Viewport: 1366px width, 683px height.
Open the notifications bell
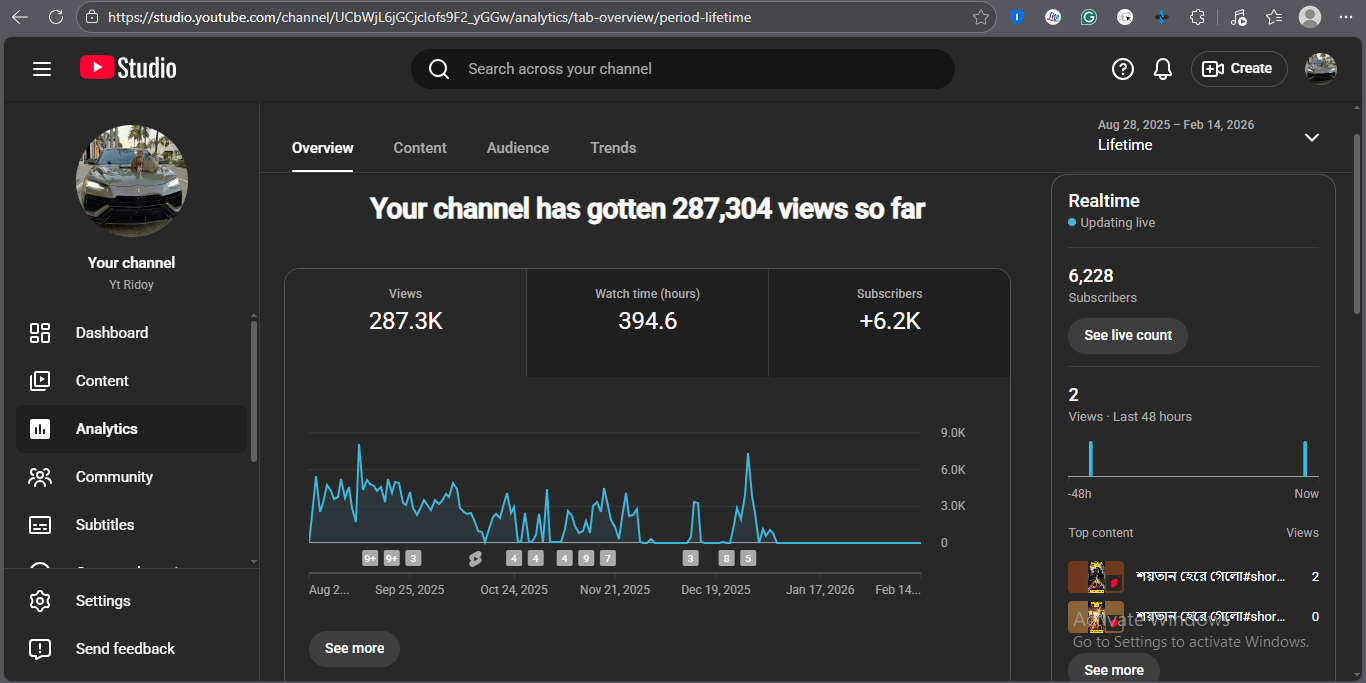coord(1162,69)
